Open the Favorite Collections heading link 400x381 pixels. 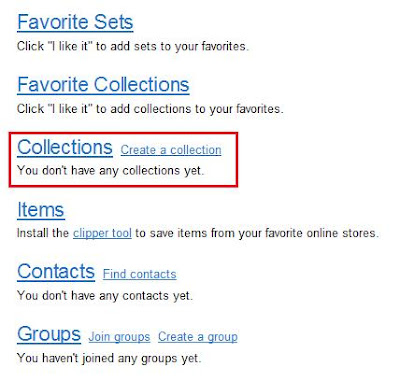click(103, 85)
